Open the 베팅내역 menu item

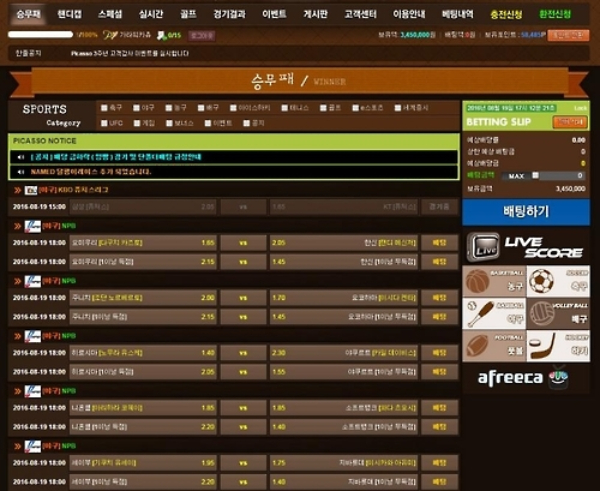[457, 14]
